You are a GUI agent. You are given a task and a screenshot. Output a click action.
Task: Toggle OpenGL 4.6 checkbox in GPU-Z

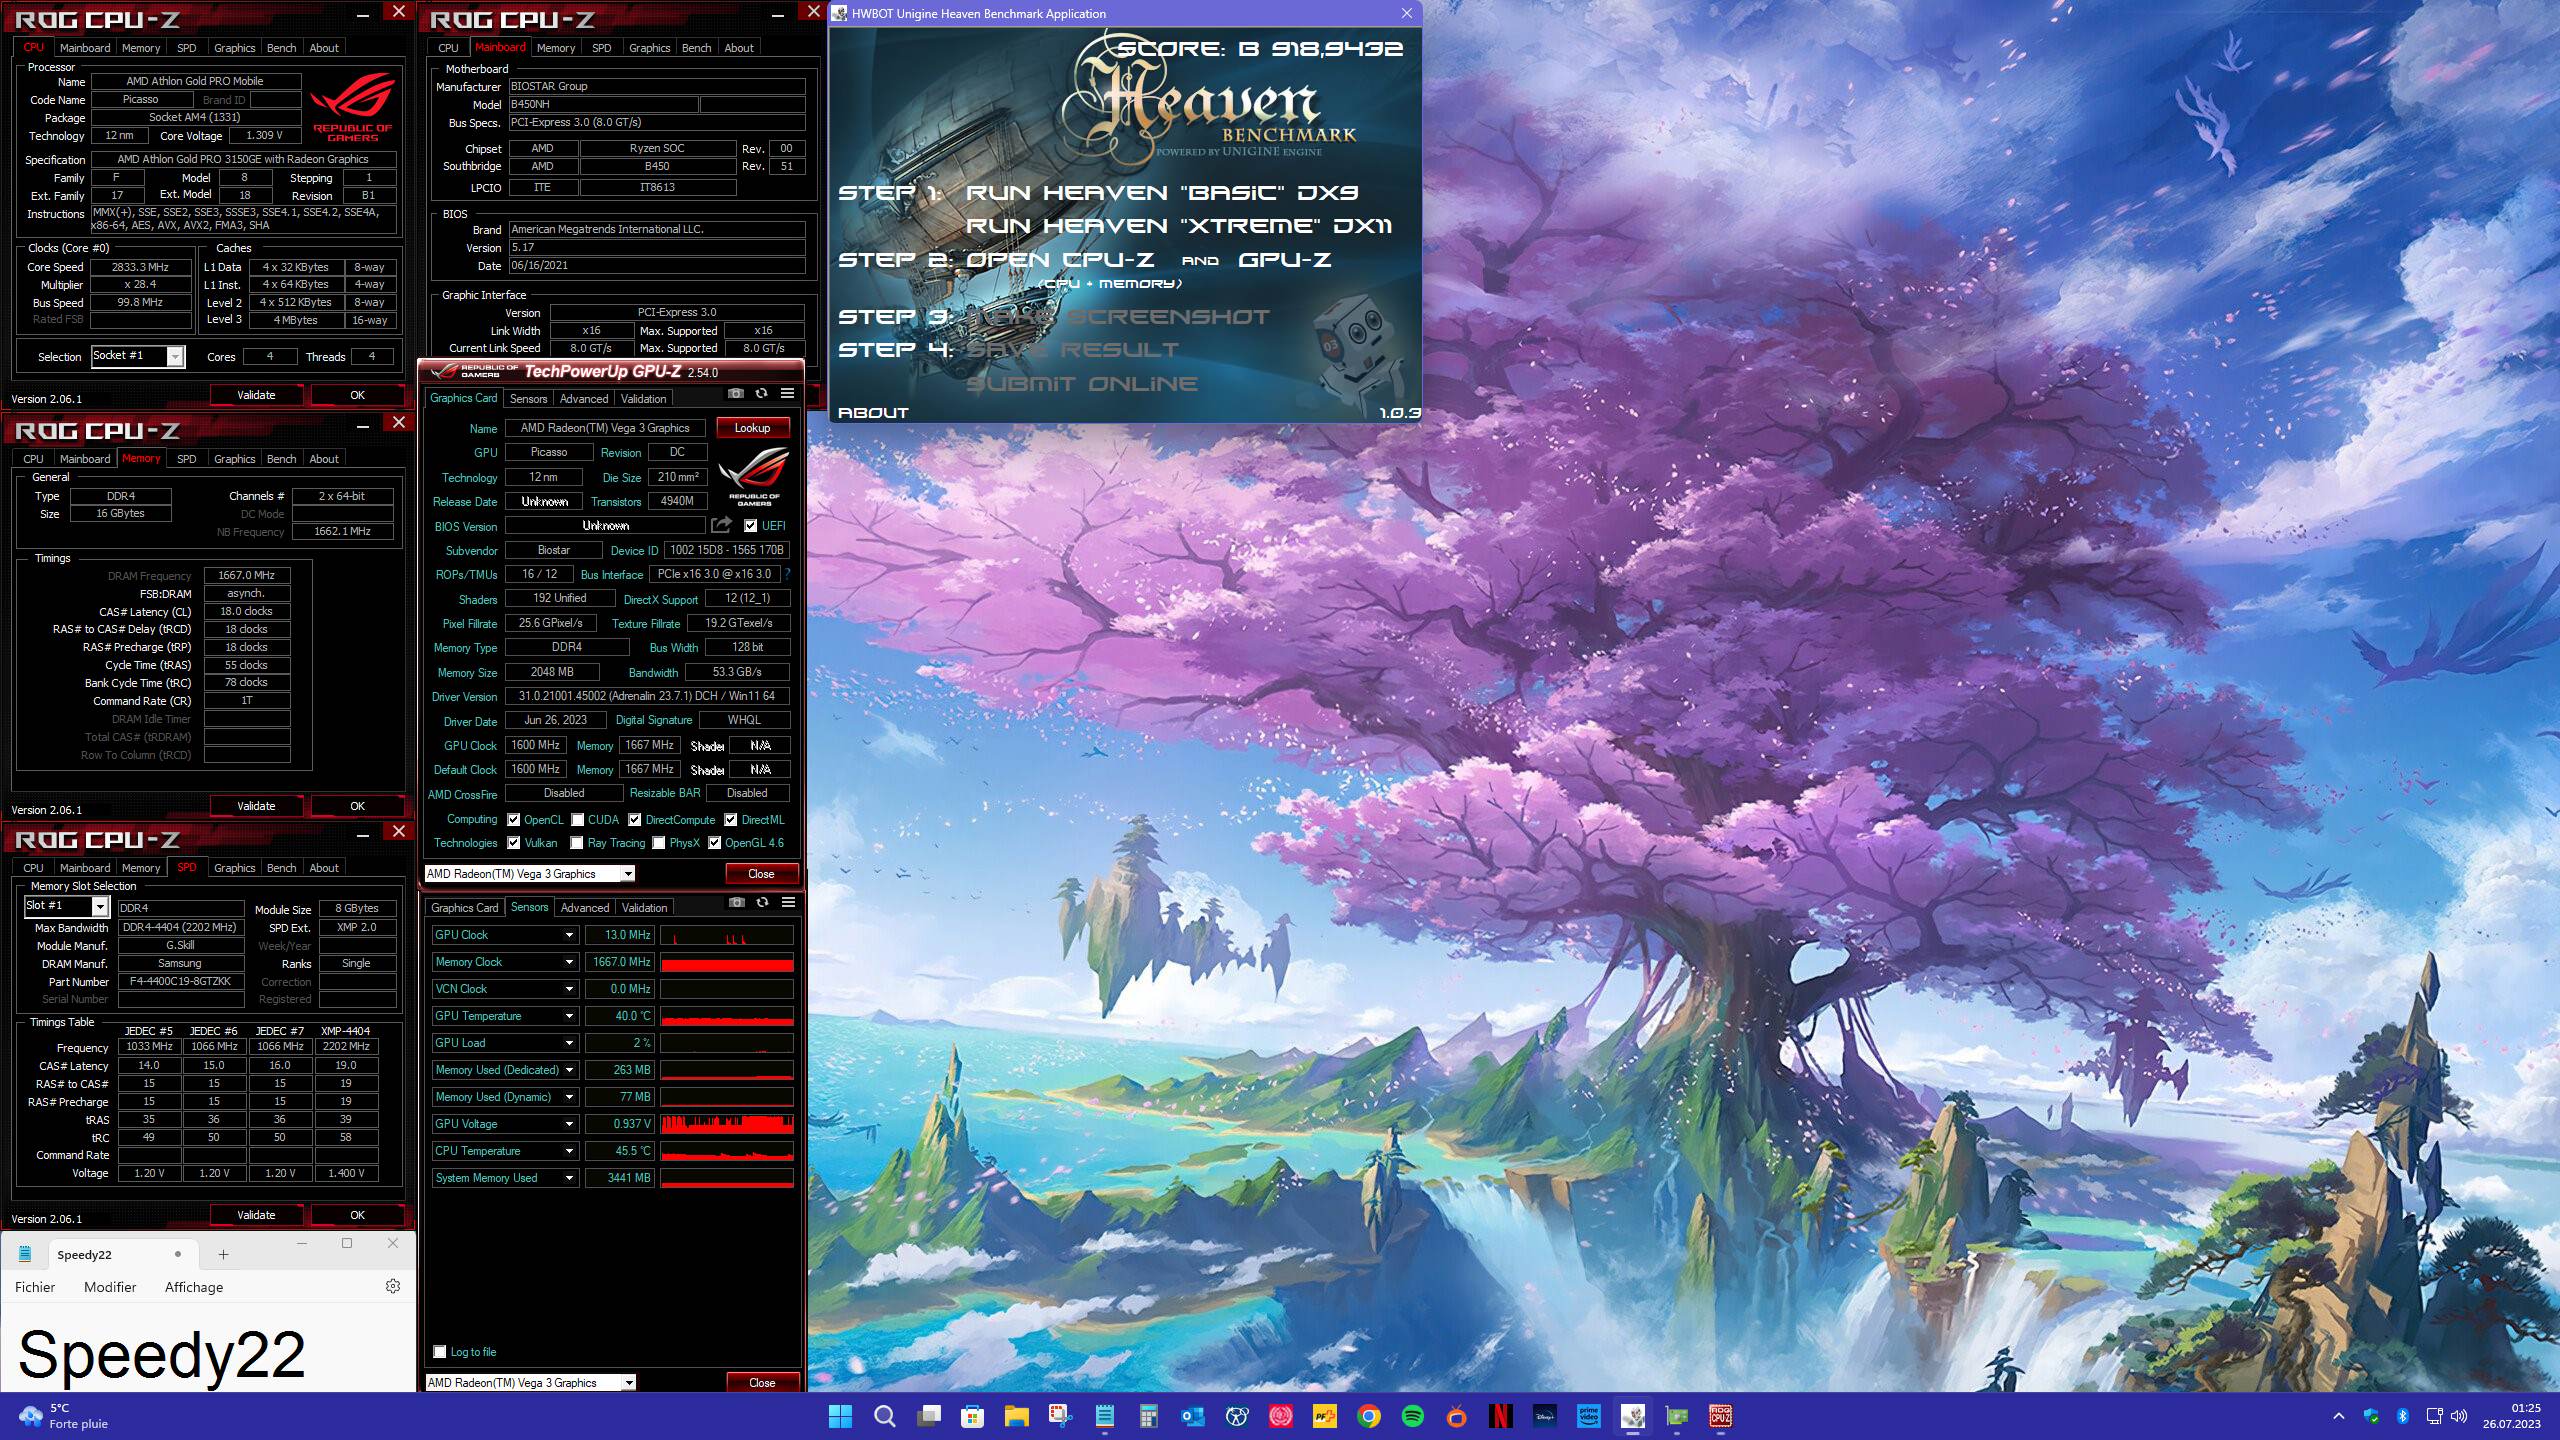[x=715, y=843]
